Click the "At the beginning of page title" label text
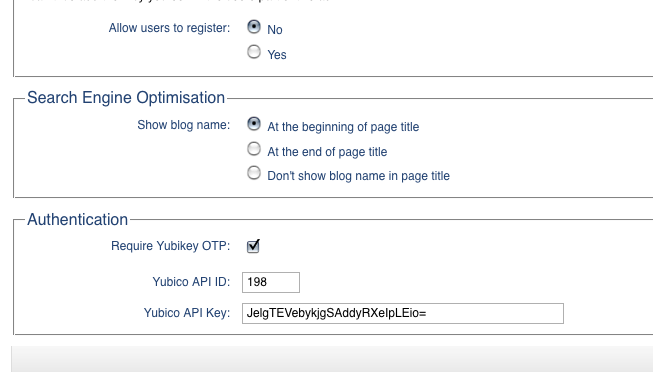The width and height of the screenshot is (653, 372). coord(343,127)
